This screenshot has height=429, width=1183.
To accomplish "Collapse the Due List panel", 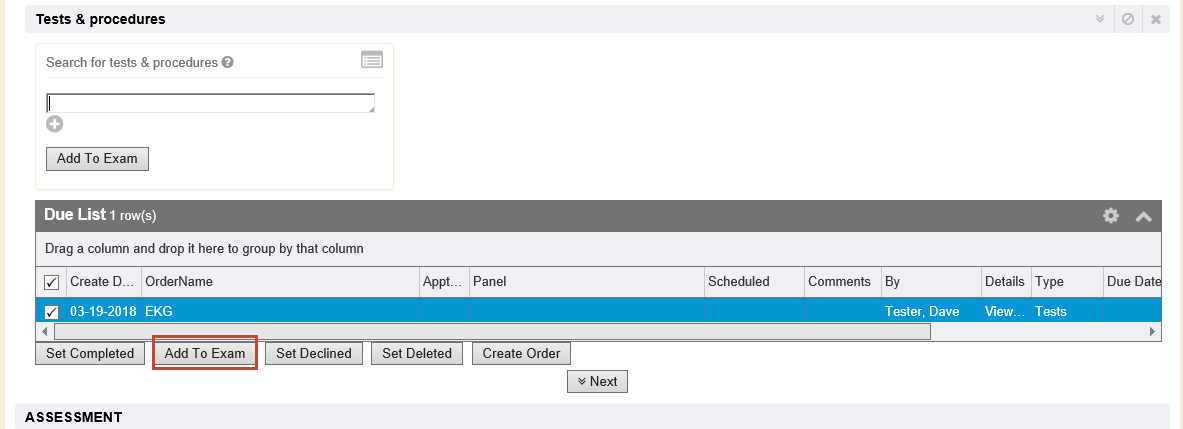I will [x=1144, y=216].
